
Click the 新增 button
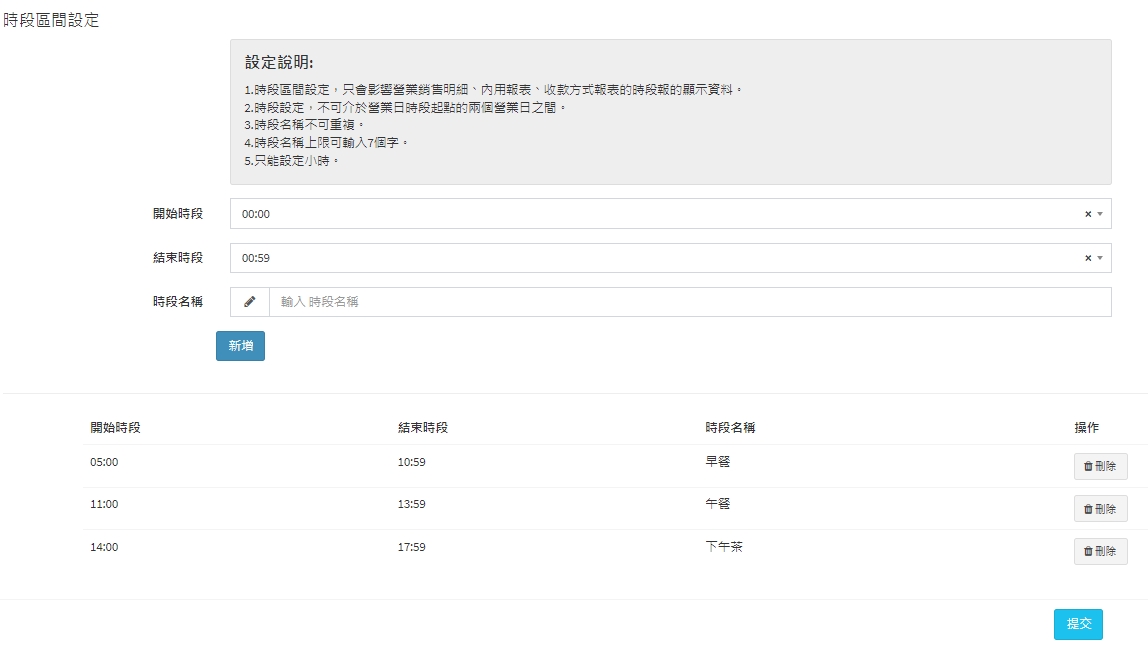point(240,346)
